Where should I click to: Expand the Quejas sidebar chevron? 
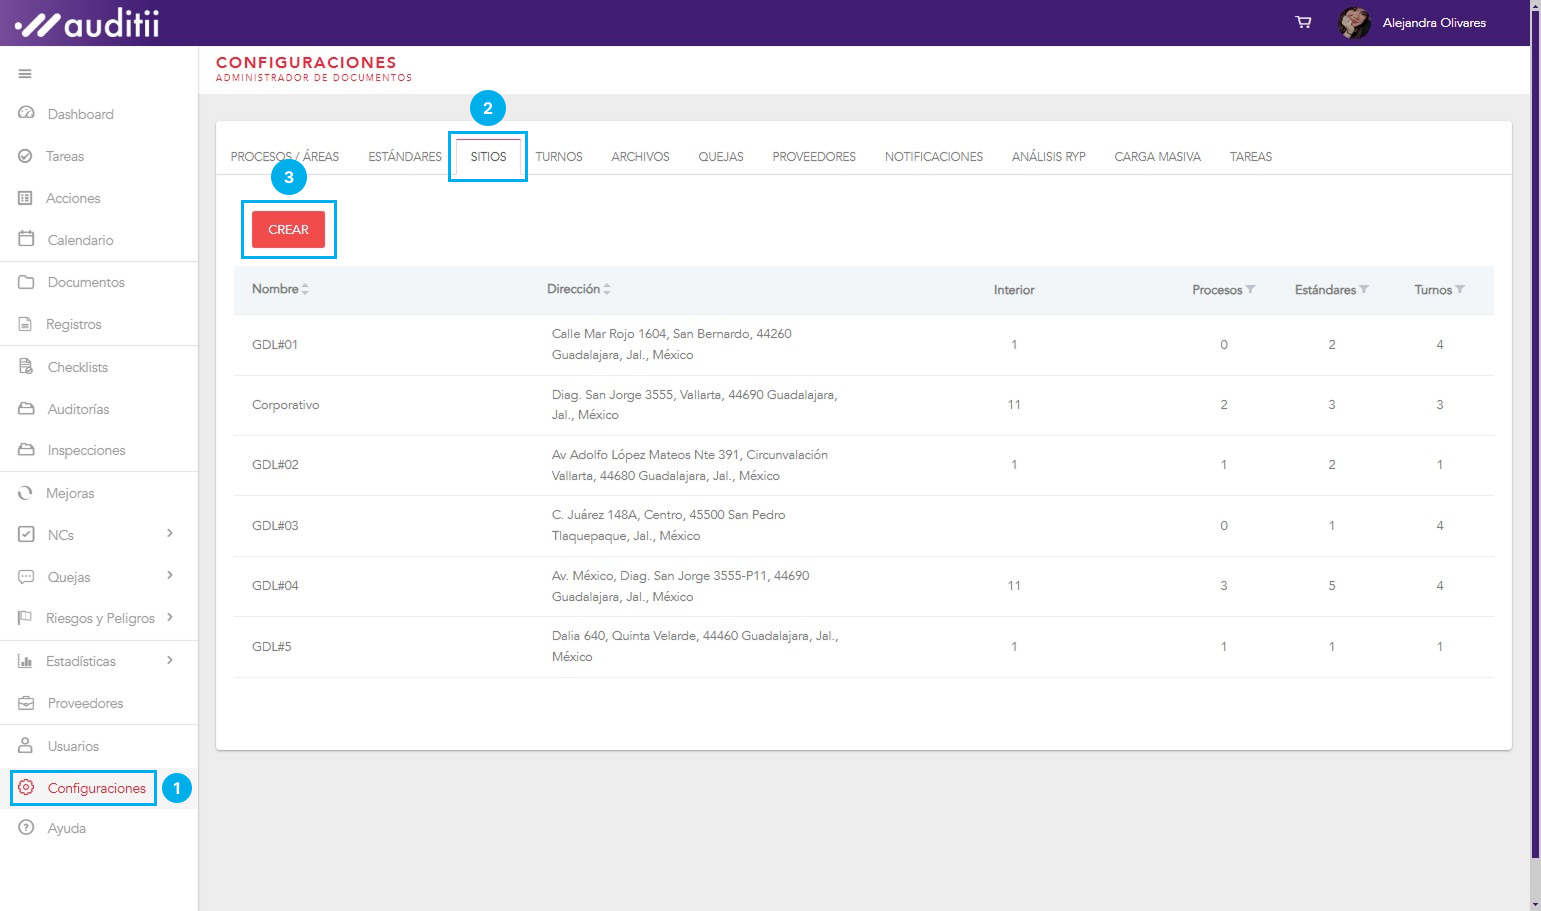(170, 576)
